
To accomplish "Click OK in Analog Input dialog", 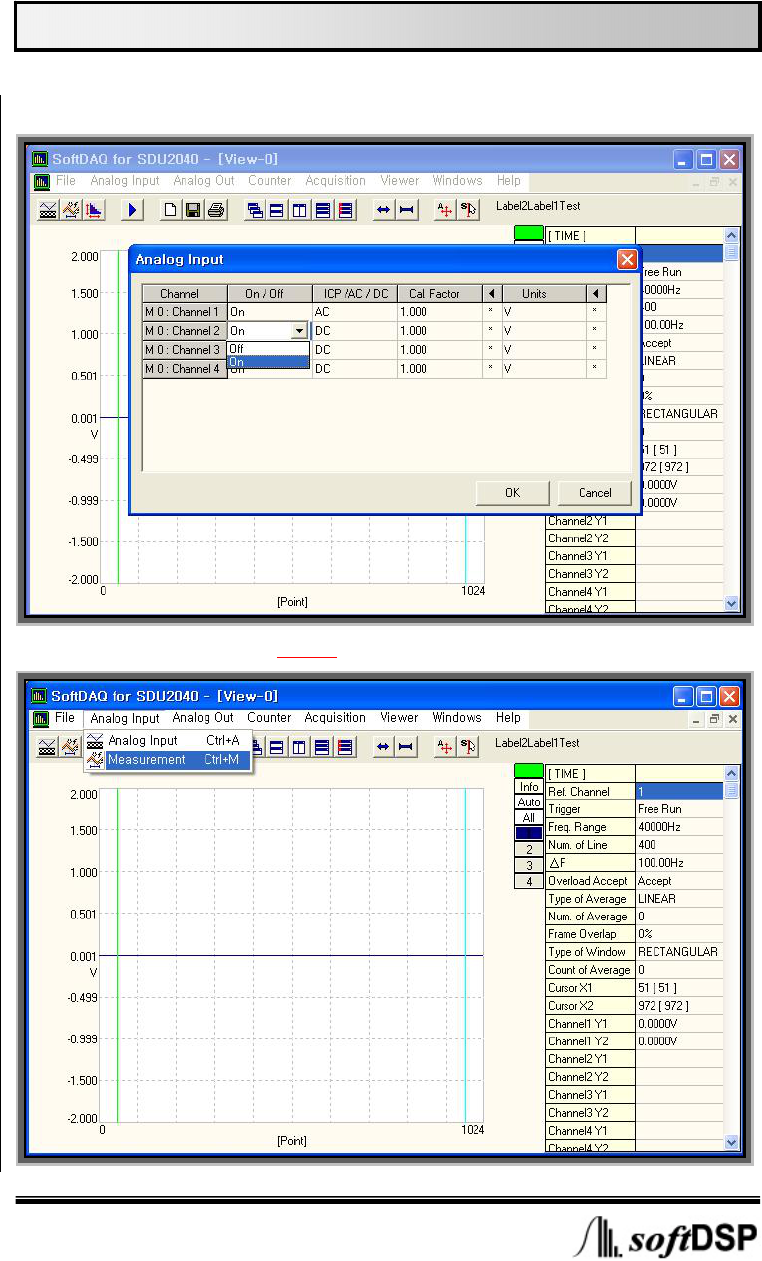I will 512,493.
